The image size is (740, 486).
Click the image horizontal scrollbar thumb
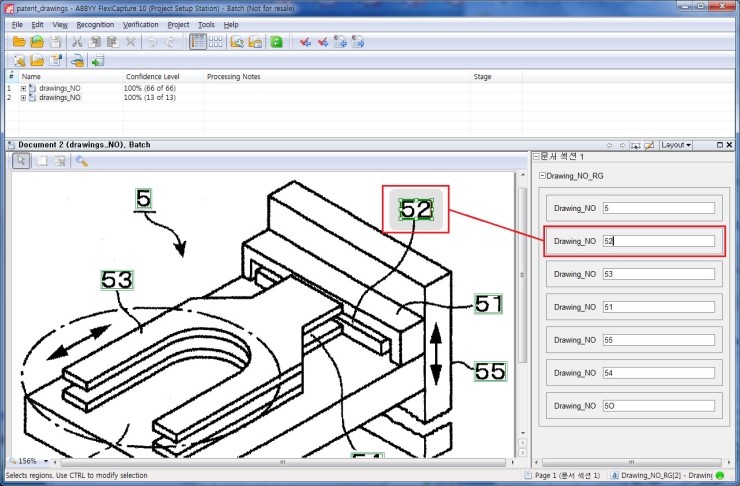pos(283,462)
